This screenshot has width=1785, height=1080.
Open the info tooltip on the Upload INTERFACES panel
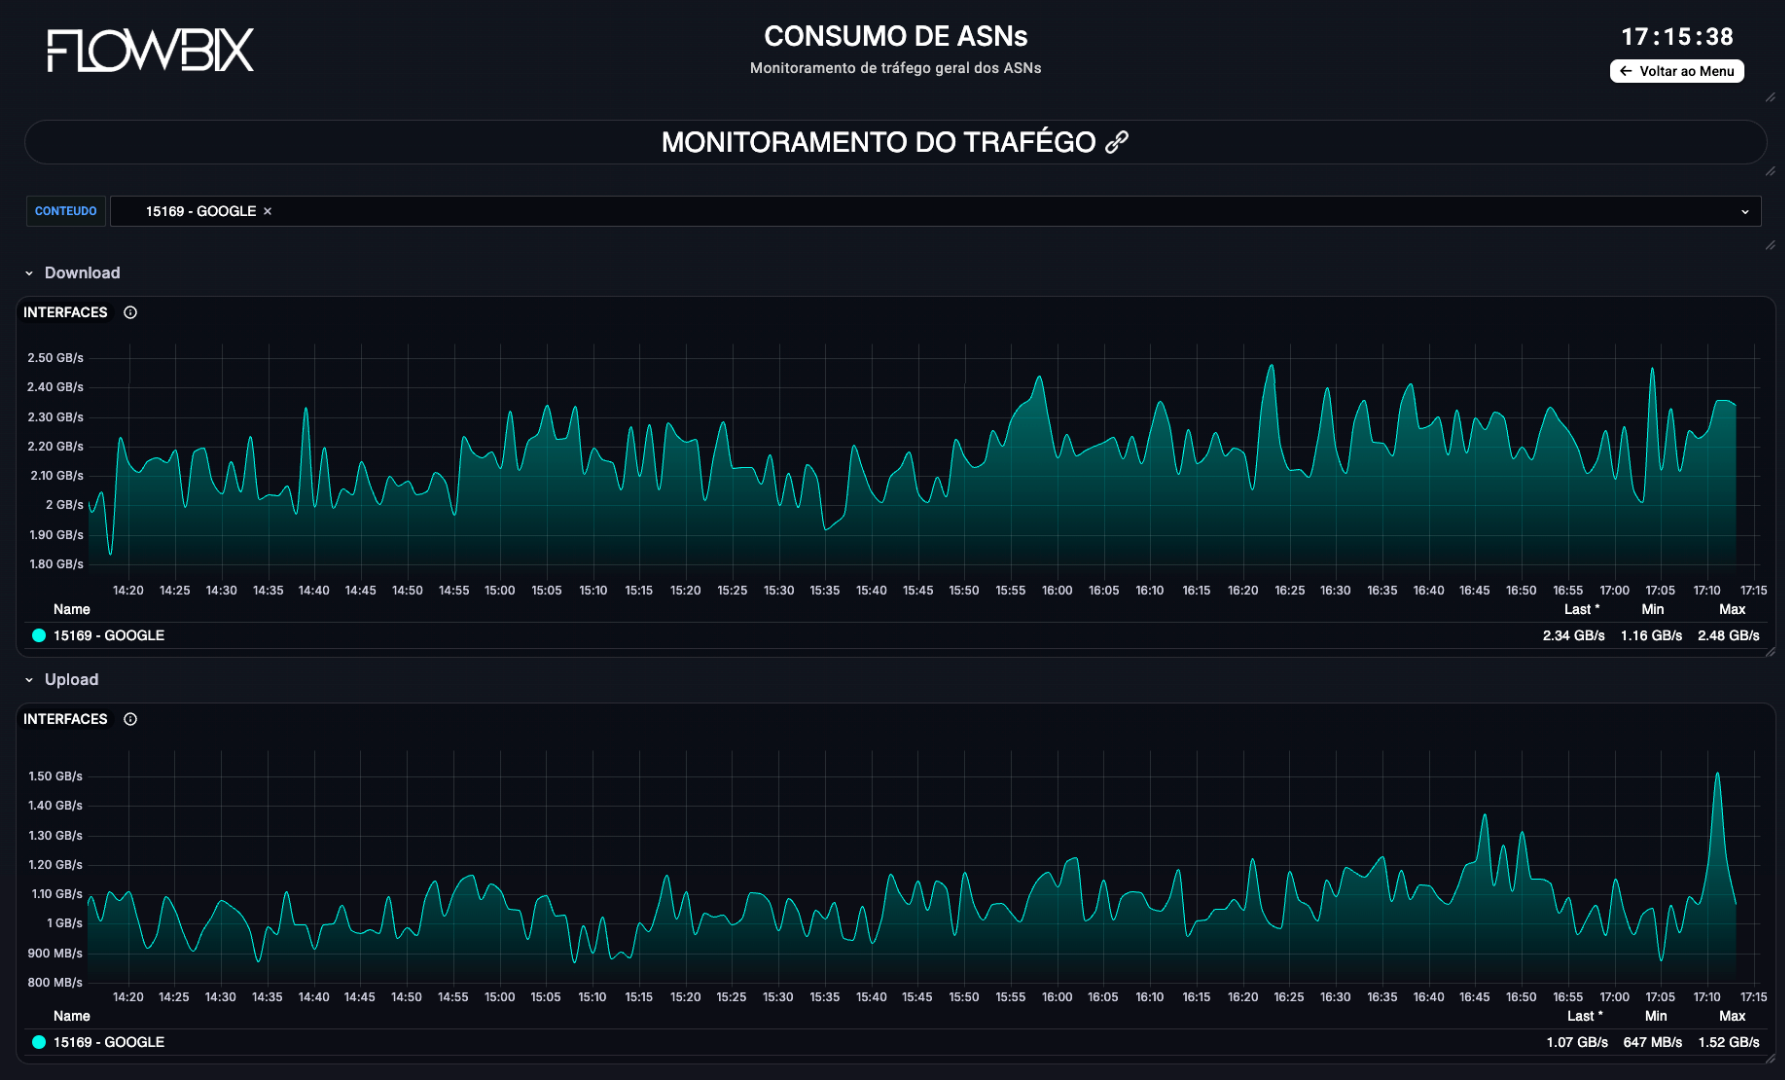click(x=128, y=719)
